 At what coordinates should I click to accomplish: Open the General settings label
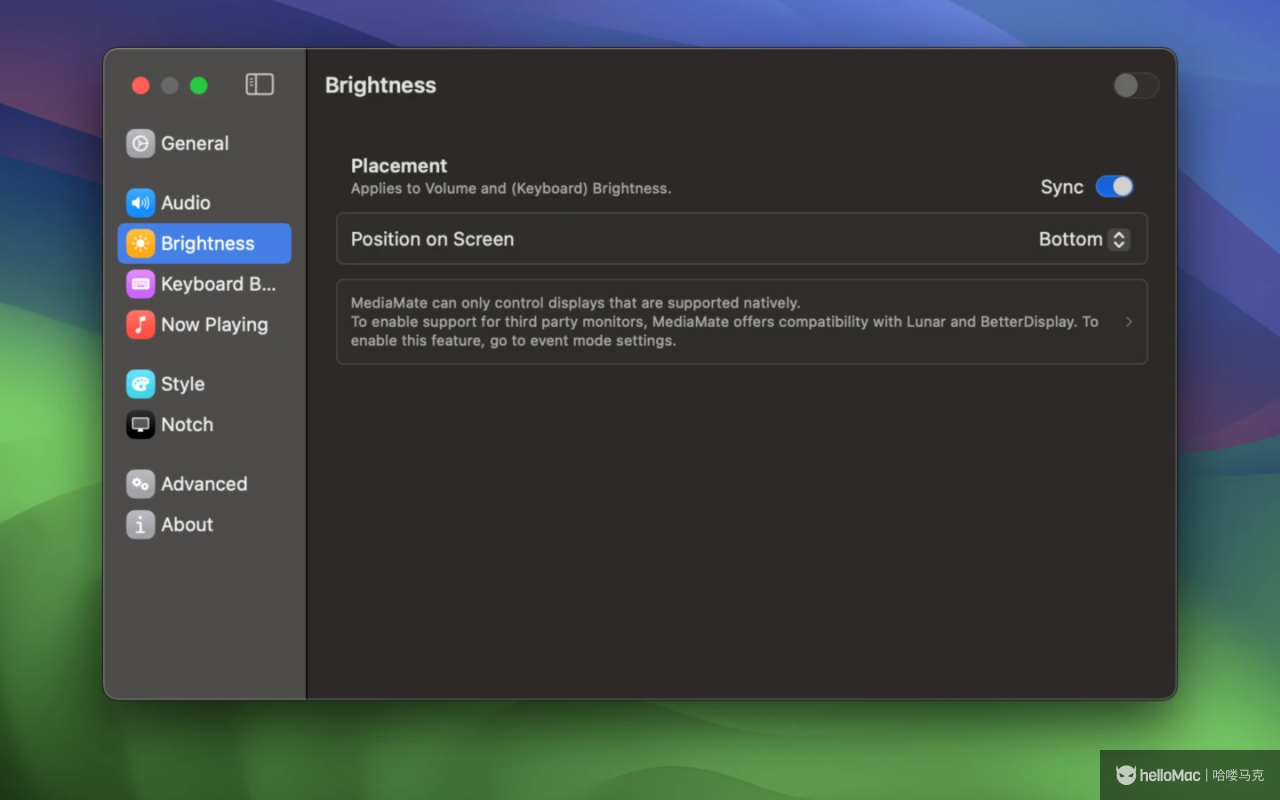195,143
